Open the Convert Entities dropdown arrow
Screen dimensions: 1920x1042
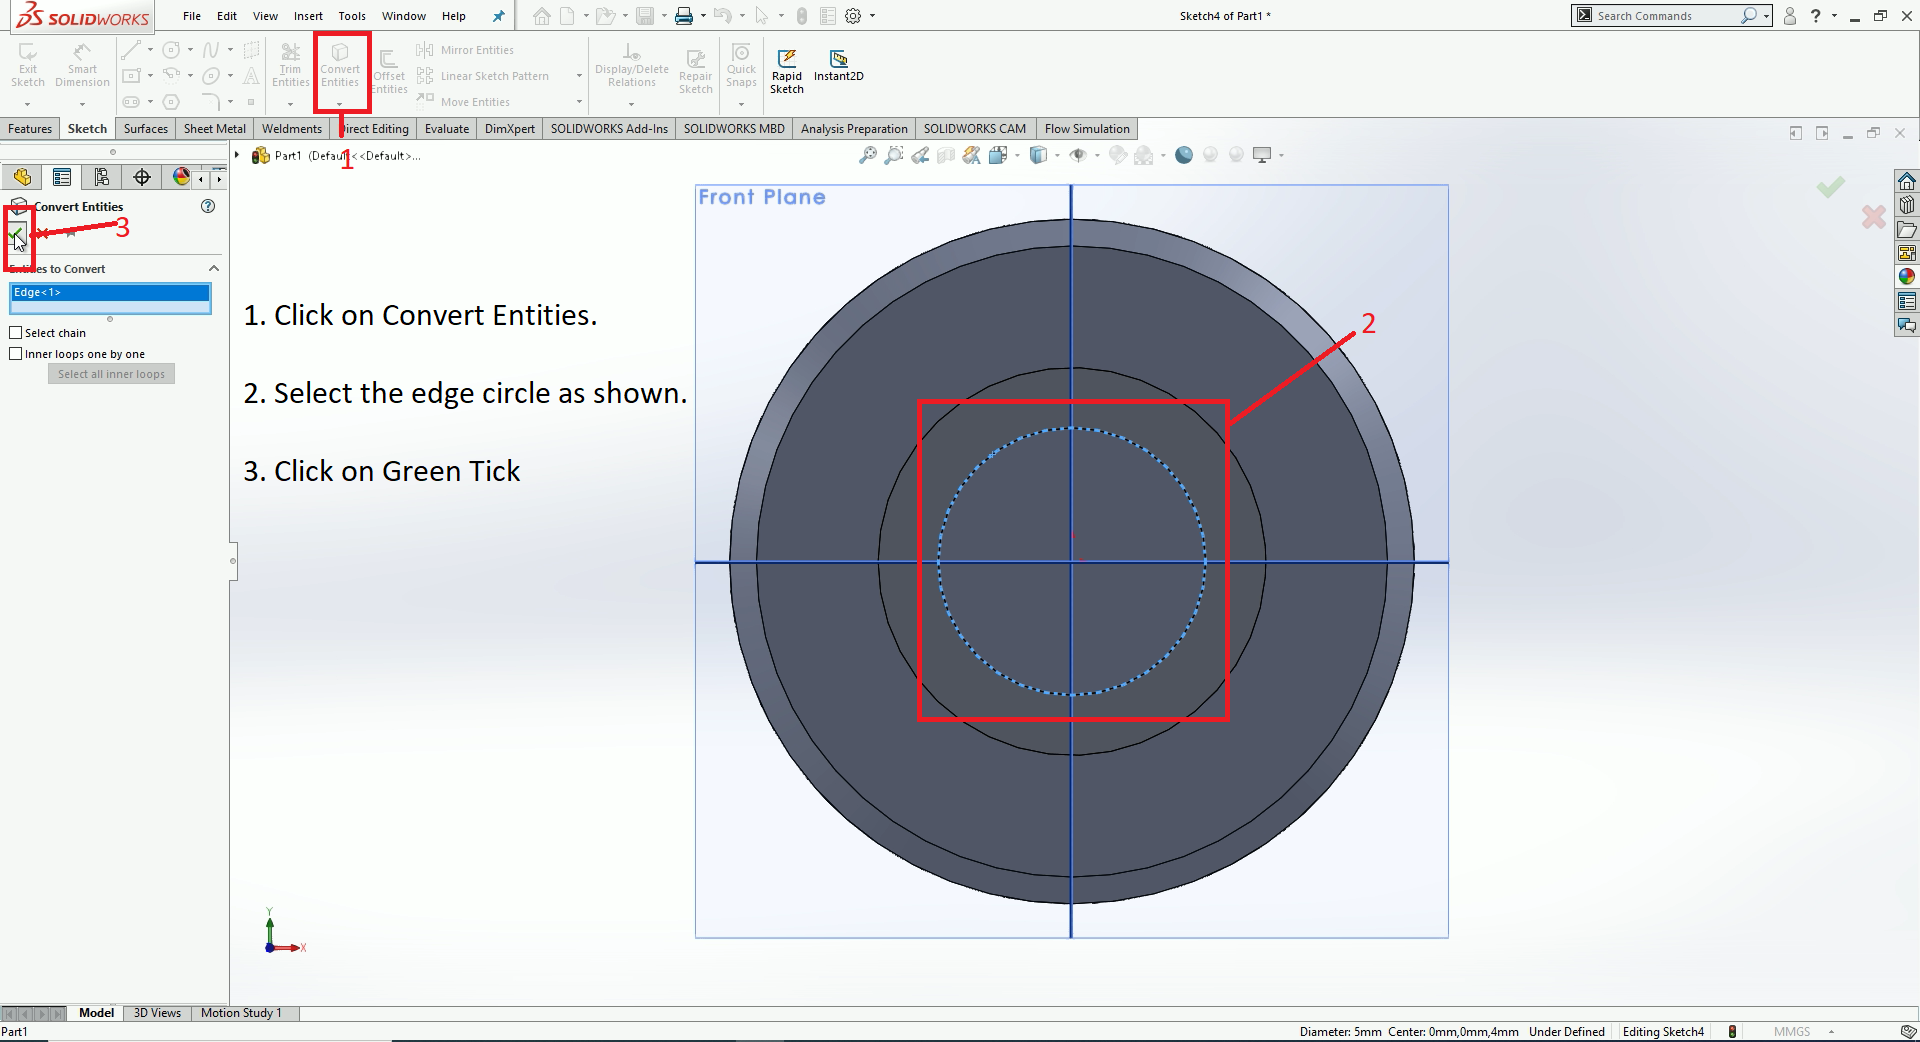click(x=340, y=104)
